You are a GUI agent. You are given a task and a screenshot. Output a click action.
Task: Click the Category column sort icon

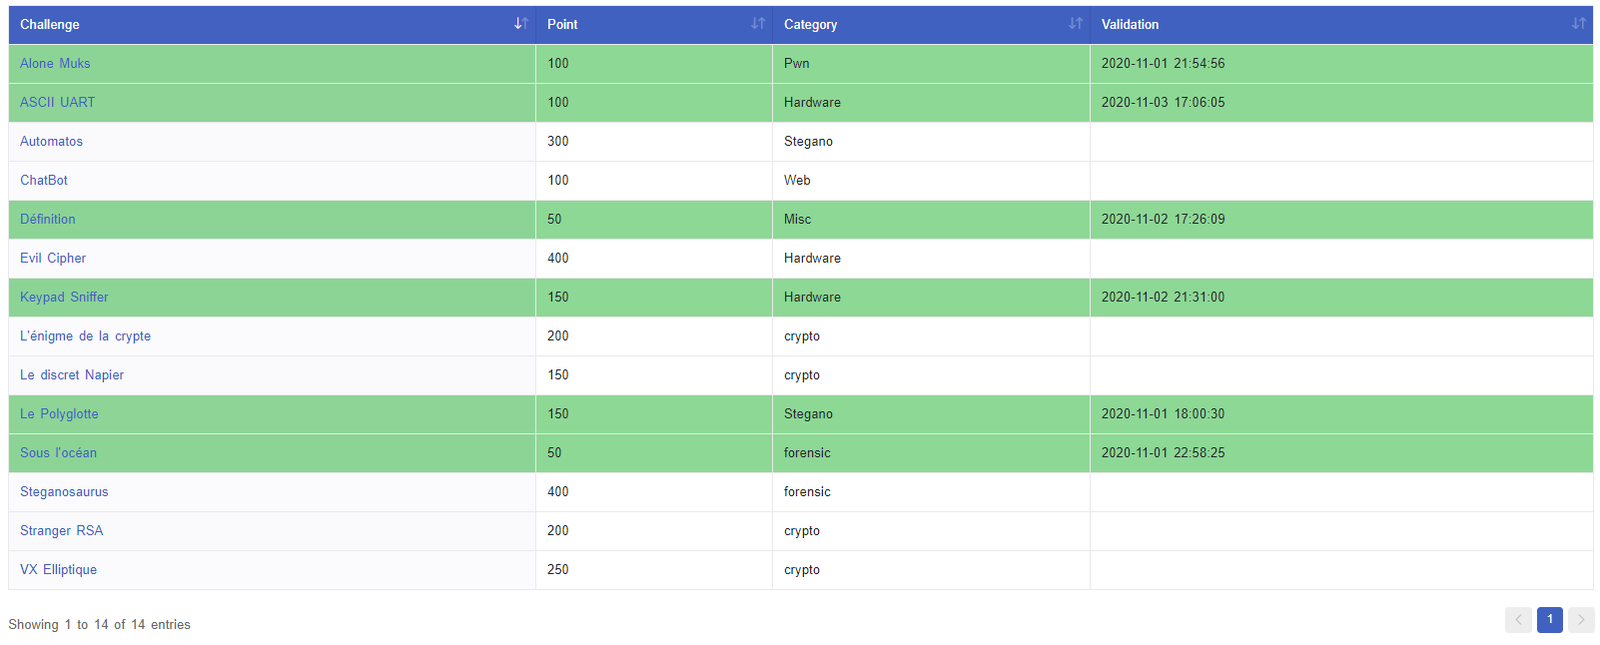pos(1075,24)
